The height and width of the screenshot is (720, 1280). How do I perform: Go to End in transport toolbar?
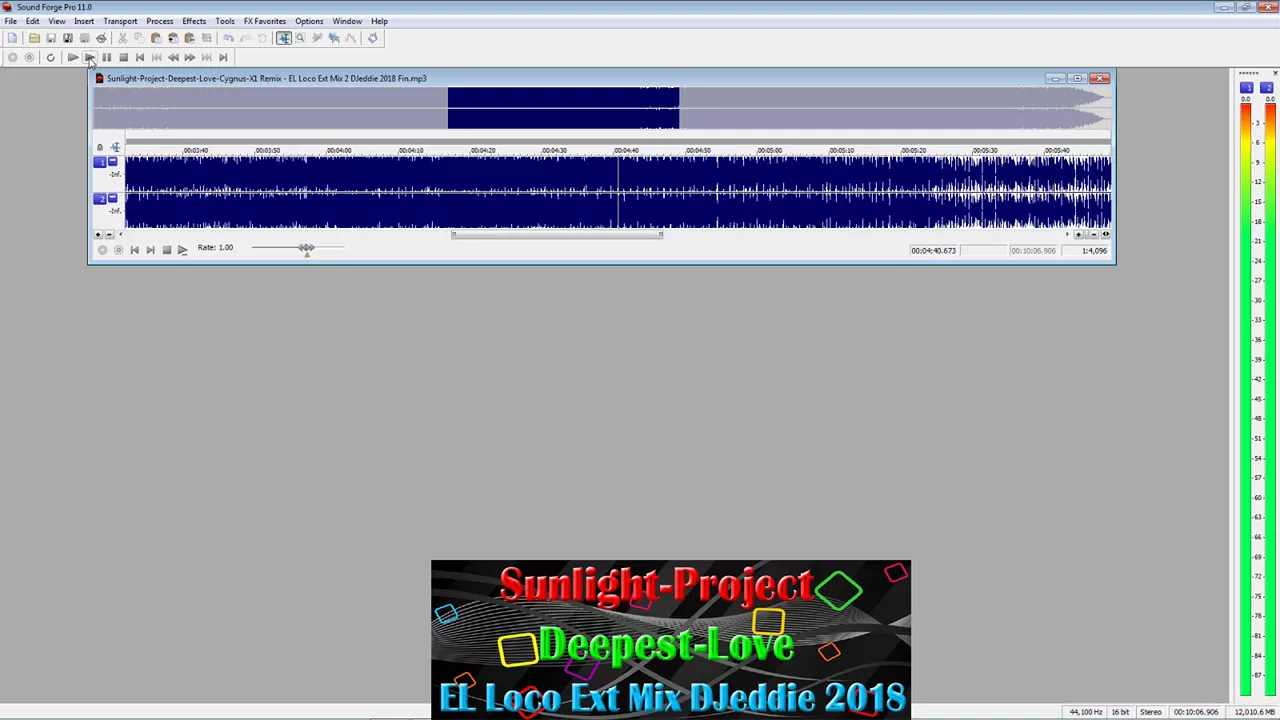223,57
